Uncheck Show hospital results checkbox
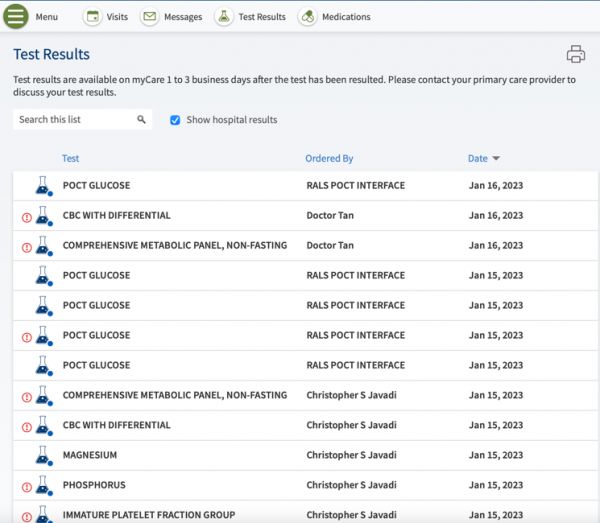Image resolution: width=600 pixels, height=523 pixels. tap(175, 120)
